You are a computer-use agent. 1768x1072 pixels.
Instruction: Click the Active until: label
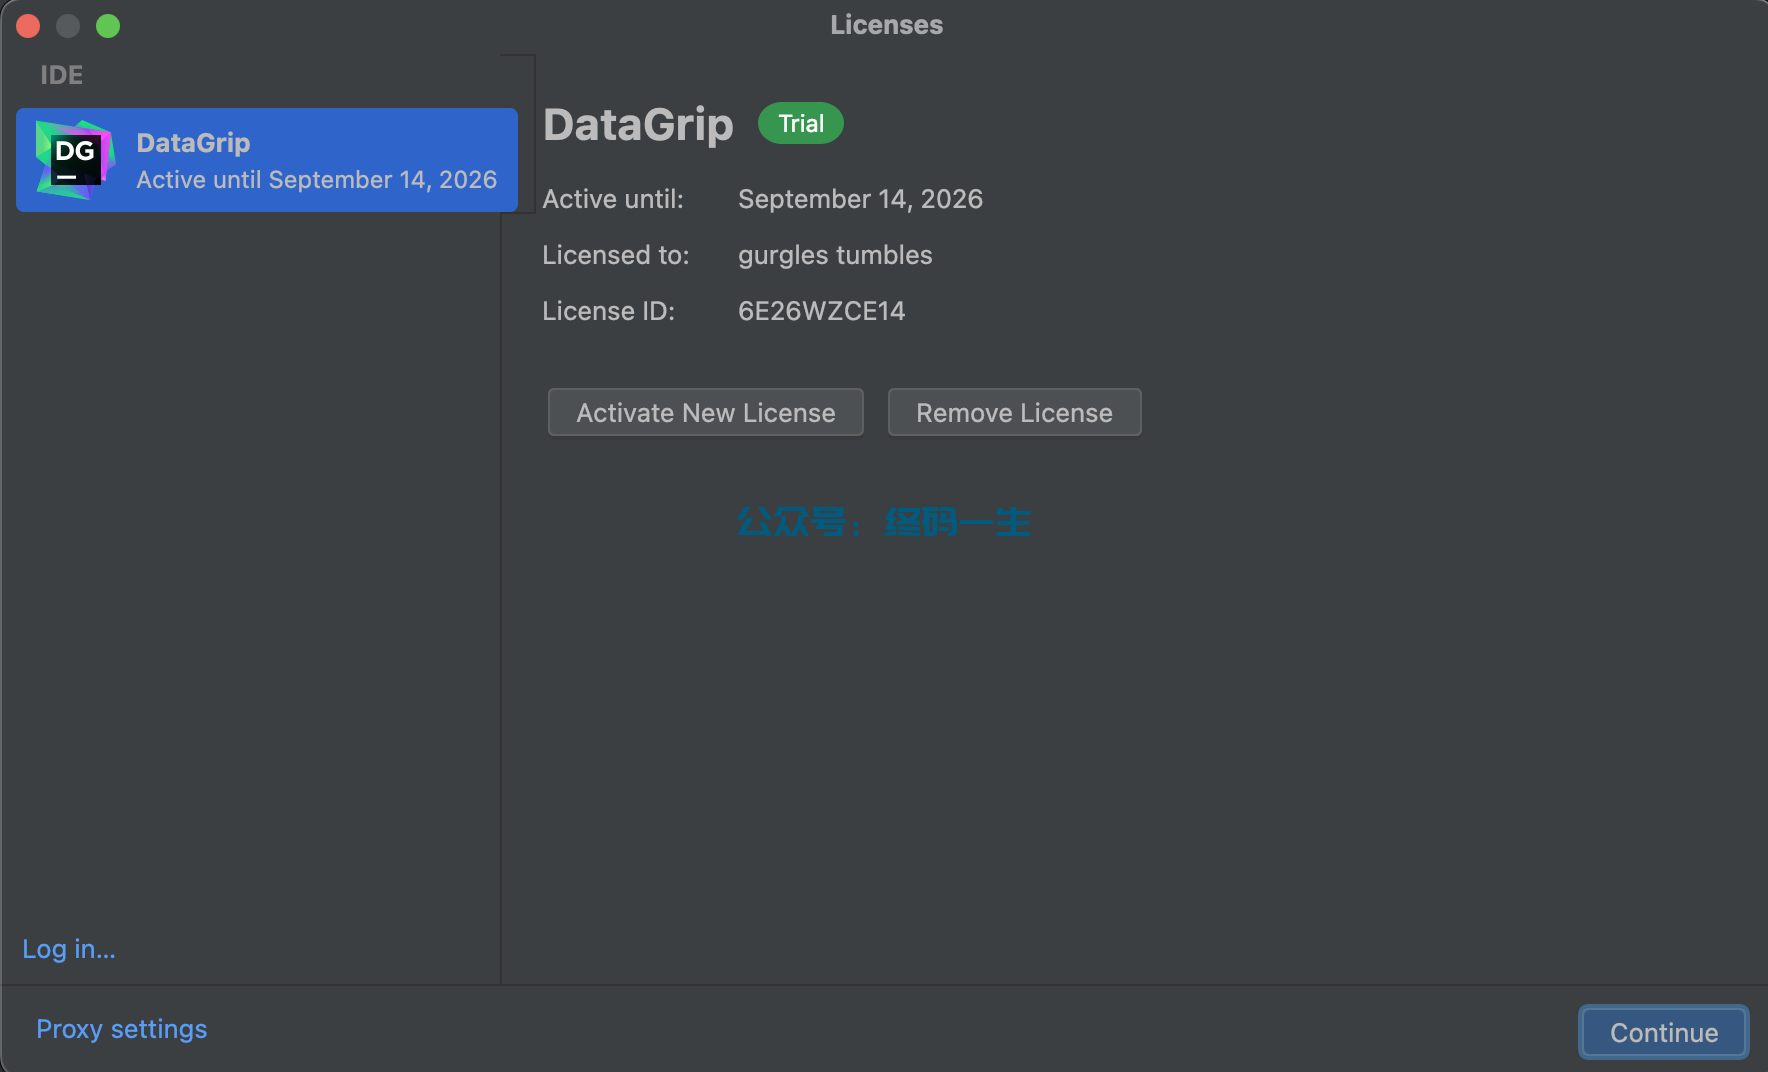613,199
